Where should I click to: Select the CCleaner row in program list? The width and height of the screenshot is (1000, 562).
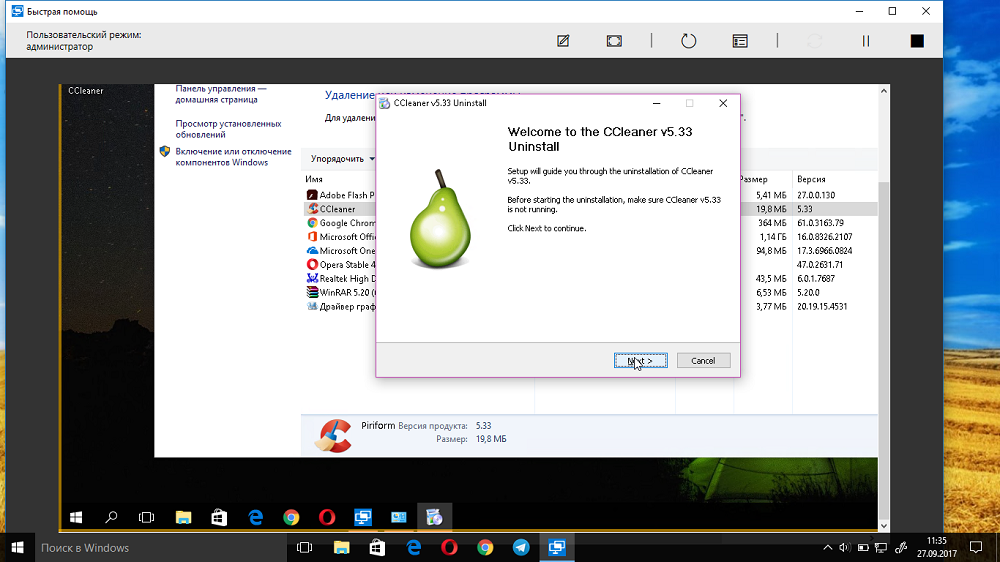coord(339,209)
